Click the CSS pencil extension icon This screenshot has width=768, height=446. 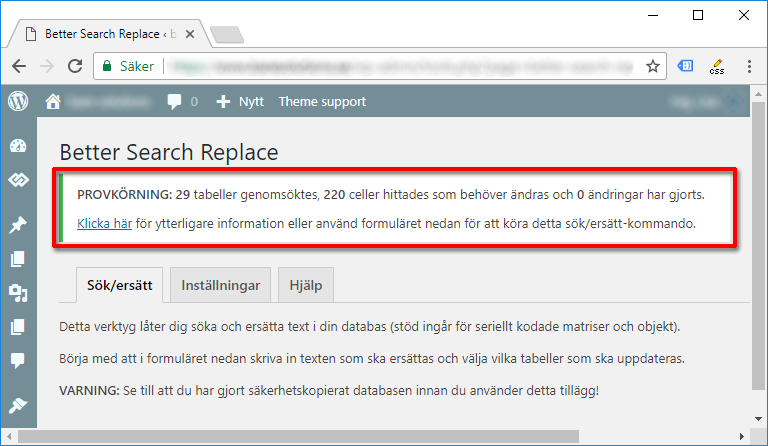pos(716,66)
